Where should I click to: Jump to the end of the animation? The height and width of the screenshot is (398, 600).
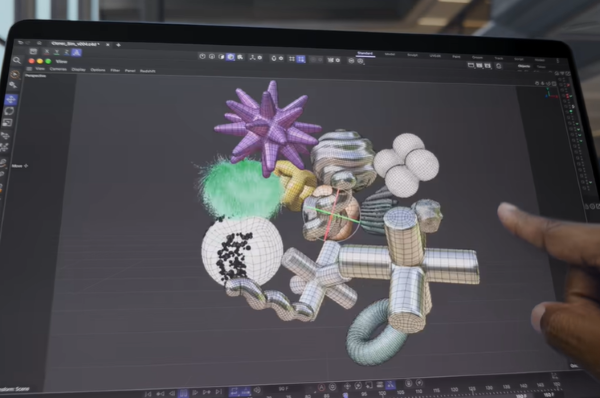(x=218, y=392)
